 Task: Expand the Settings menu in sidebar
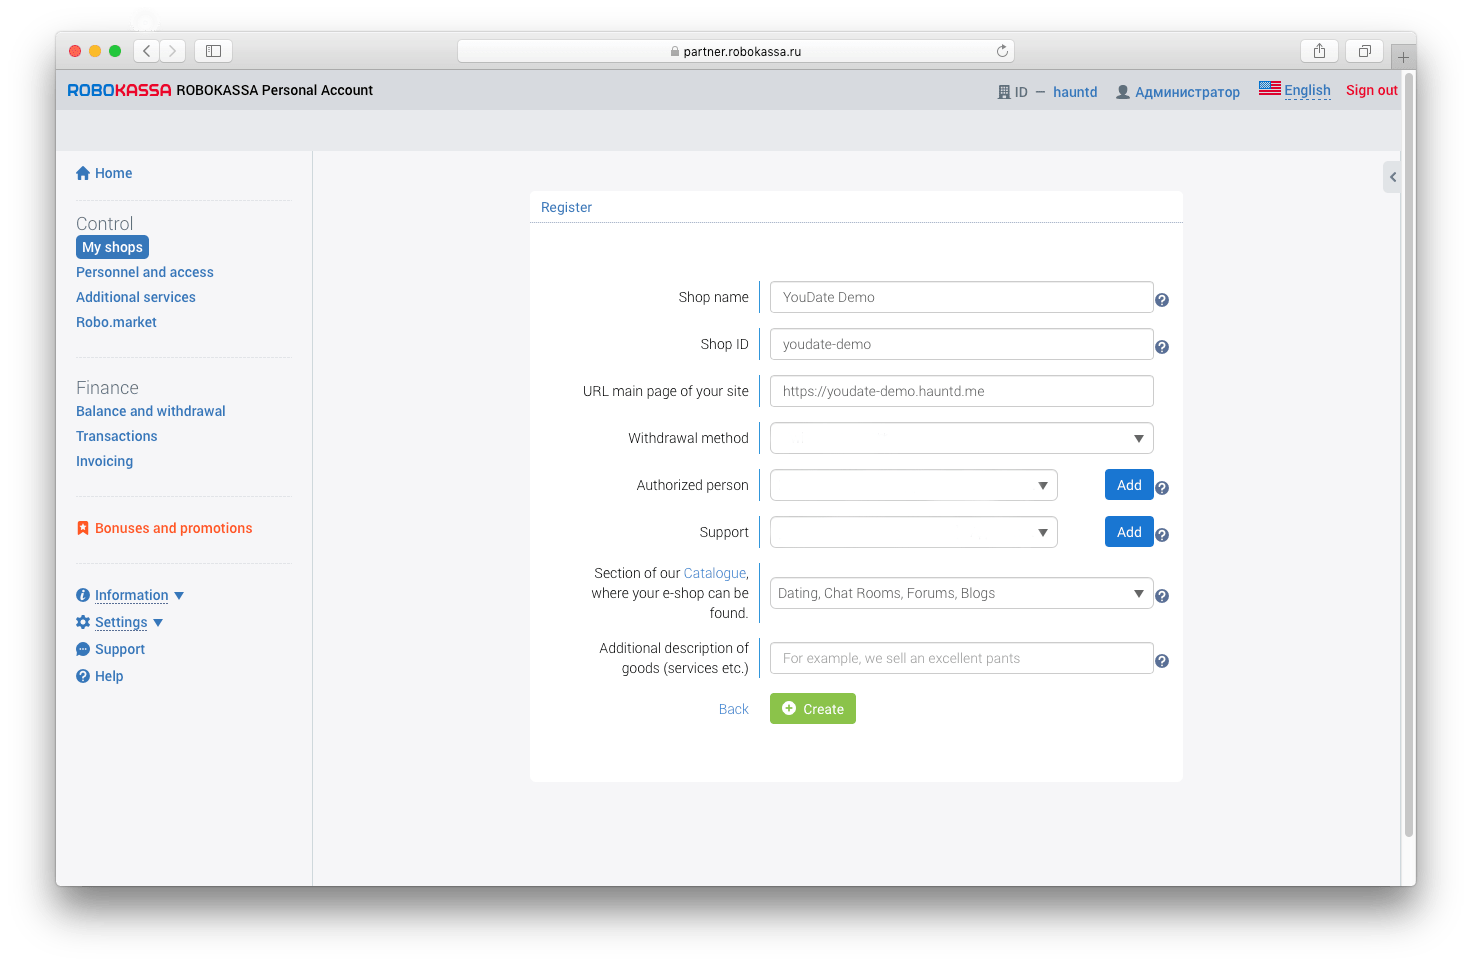click(x=121, y=622)
